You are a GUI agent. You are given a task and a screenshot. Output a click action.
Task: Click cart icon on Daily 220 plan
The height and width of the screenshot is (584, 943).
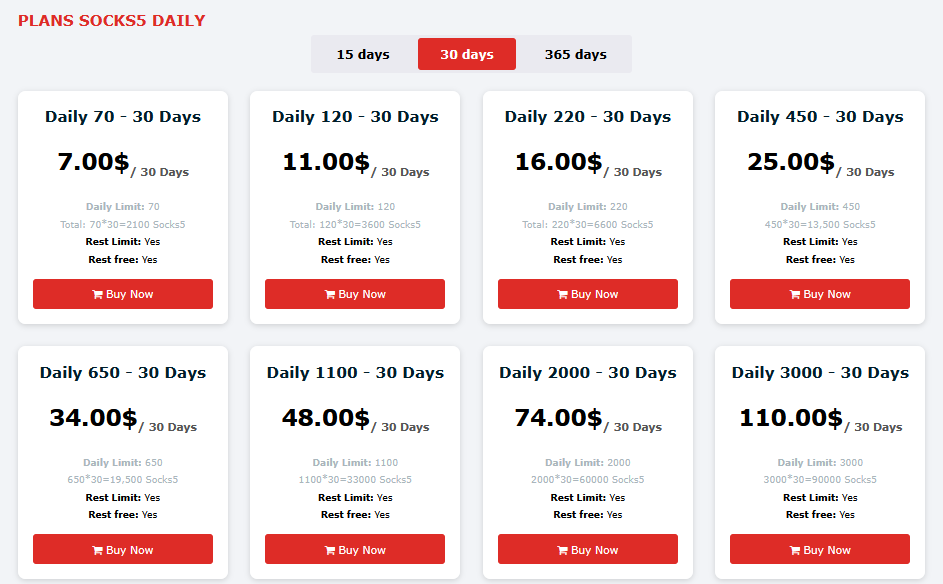coord(562,295)
